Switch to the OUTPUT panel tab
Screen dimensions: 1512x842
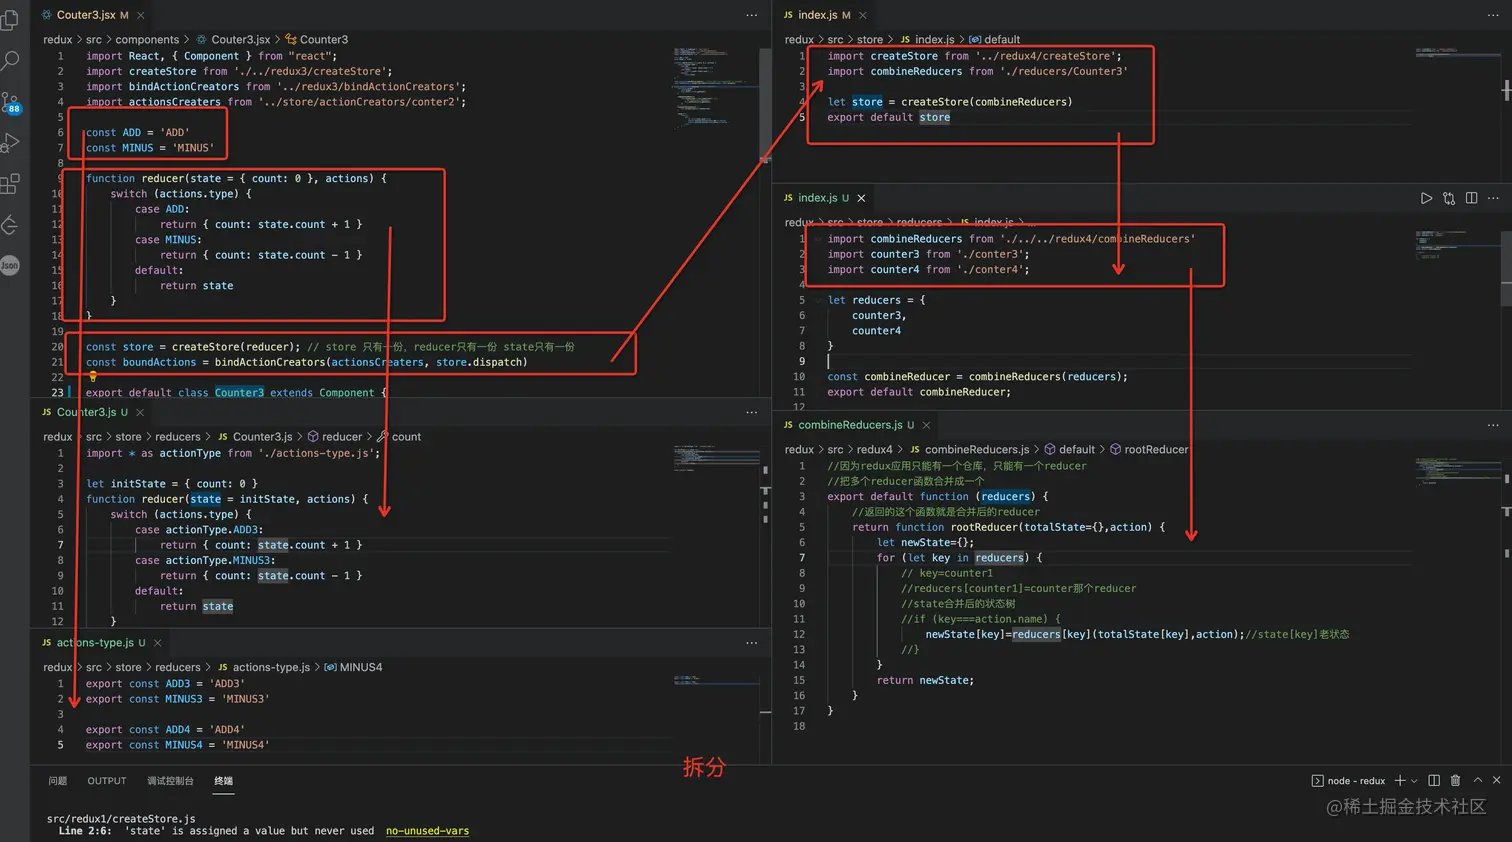coord(107,781)
